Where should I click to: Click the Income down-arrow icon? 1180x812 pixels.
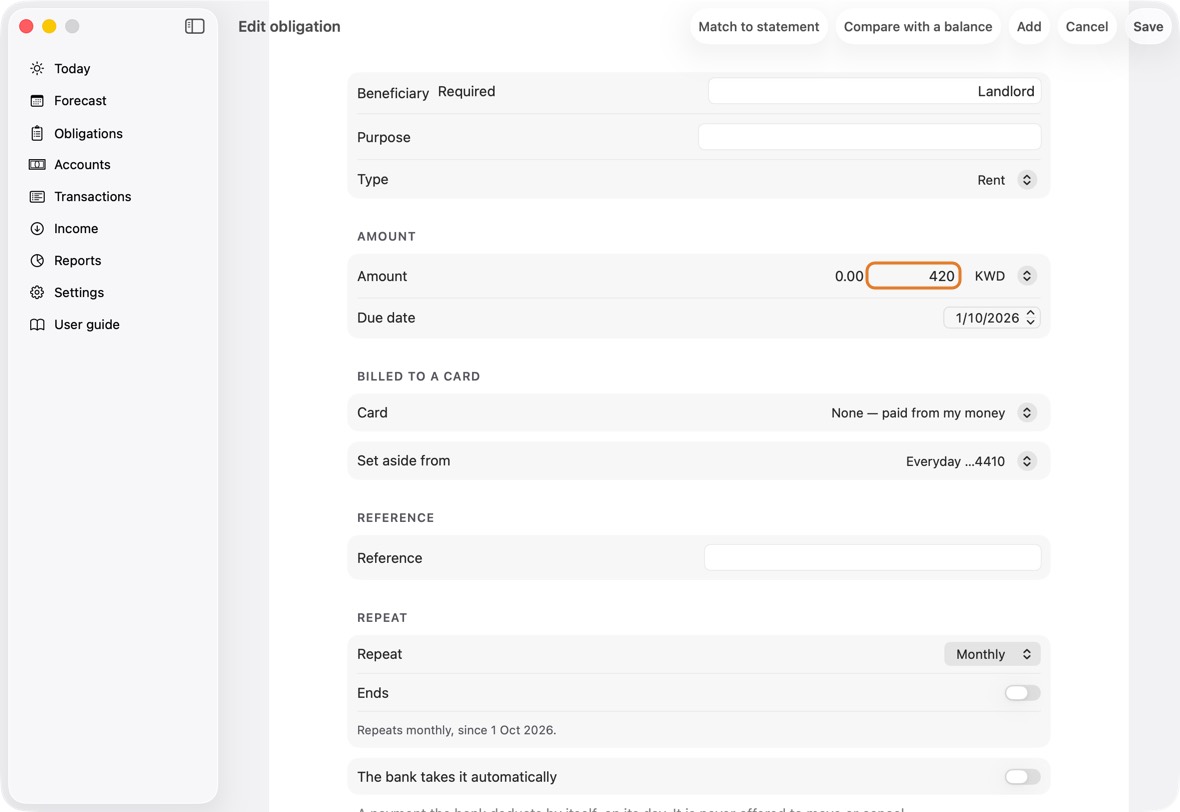[x=37, y=229]
